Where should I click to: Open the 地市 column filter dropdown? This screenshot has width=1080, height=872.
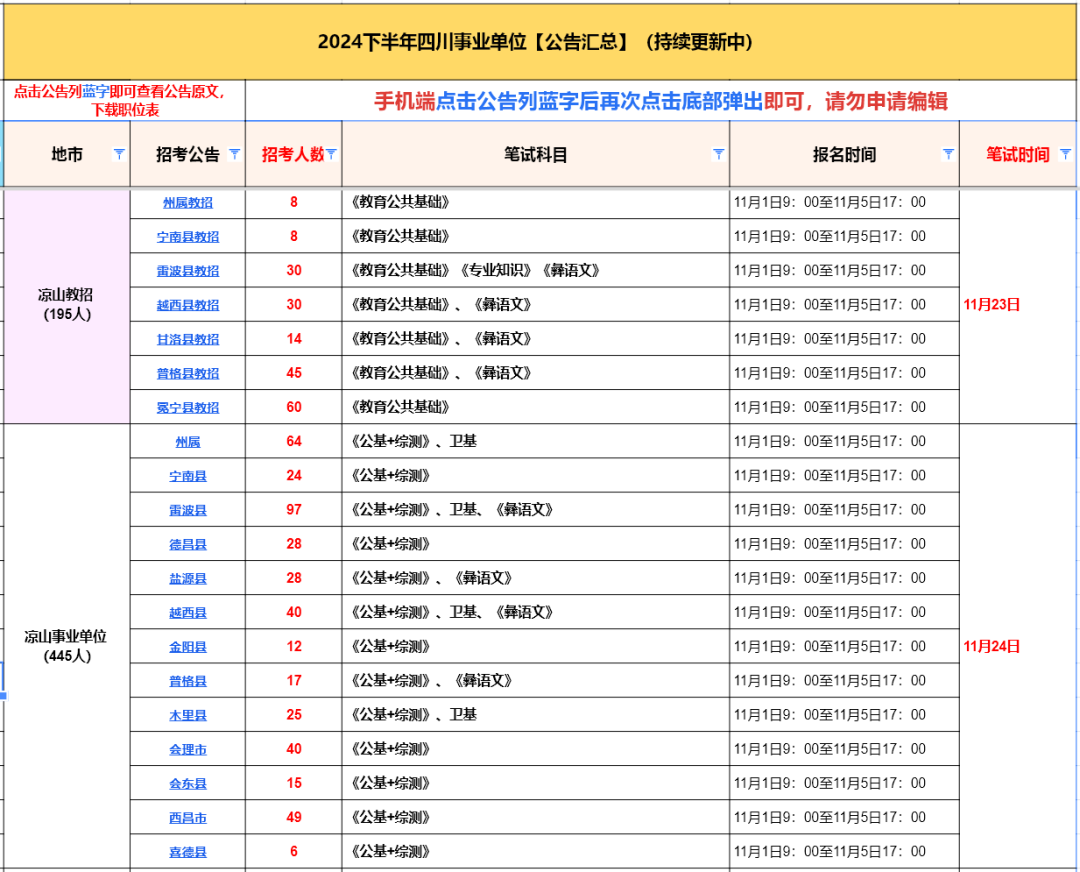(119, 154)
